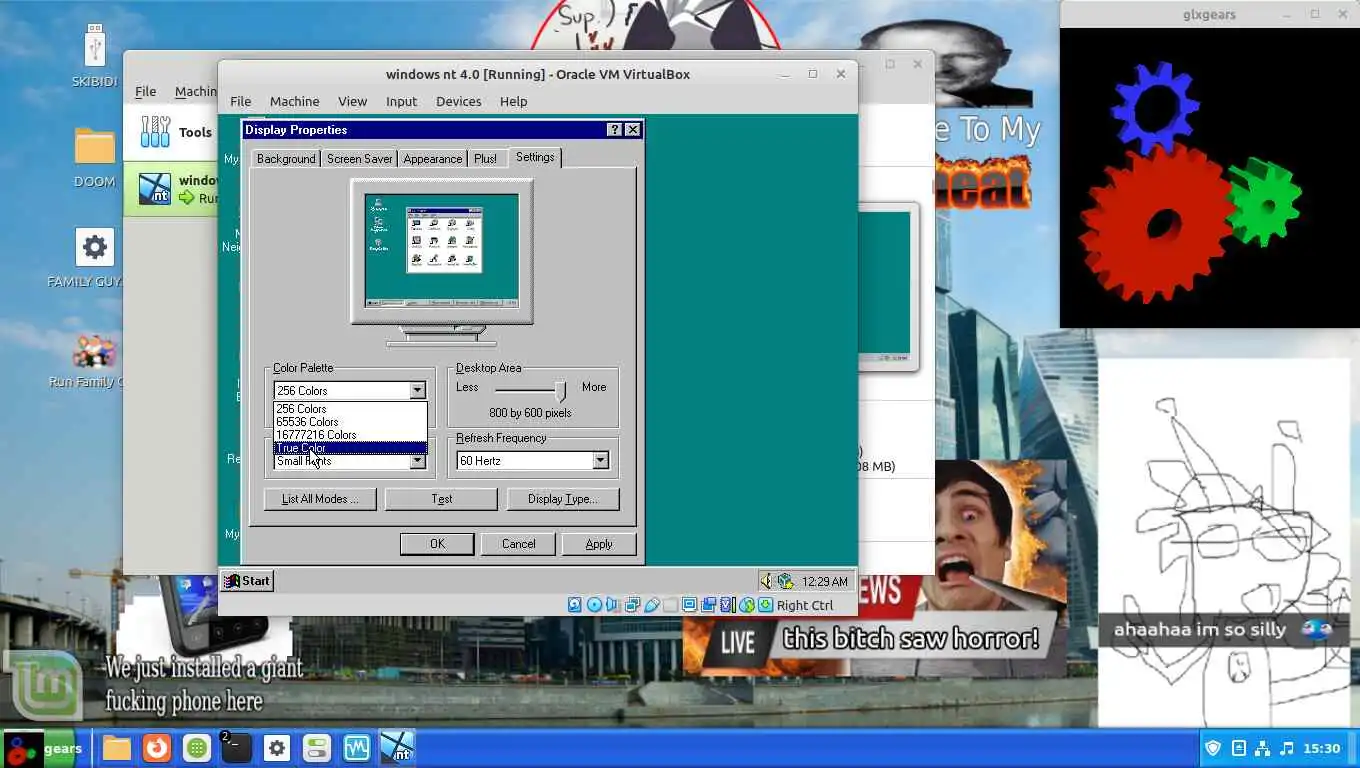This screenshot has width=1360, height=768.
Task: Click the shield icon in the system tray
Action: [1213, 748]
